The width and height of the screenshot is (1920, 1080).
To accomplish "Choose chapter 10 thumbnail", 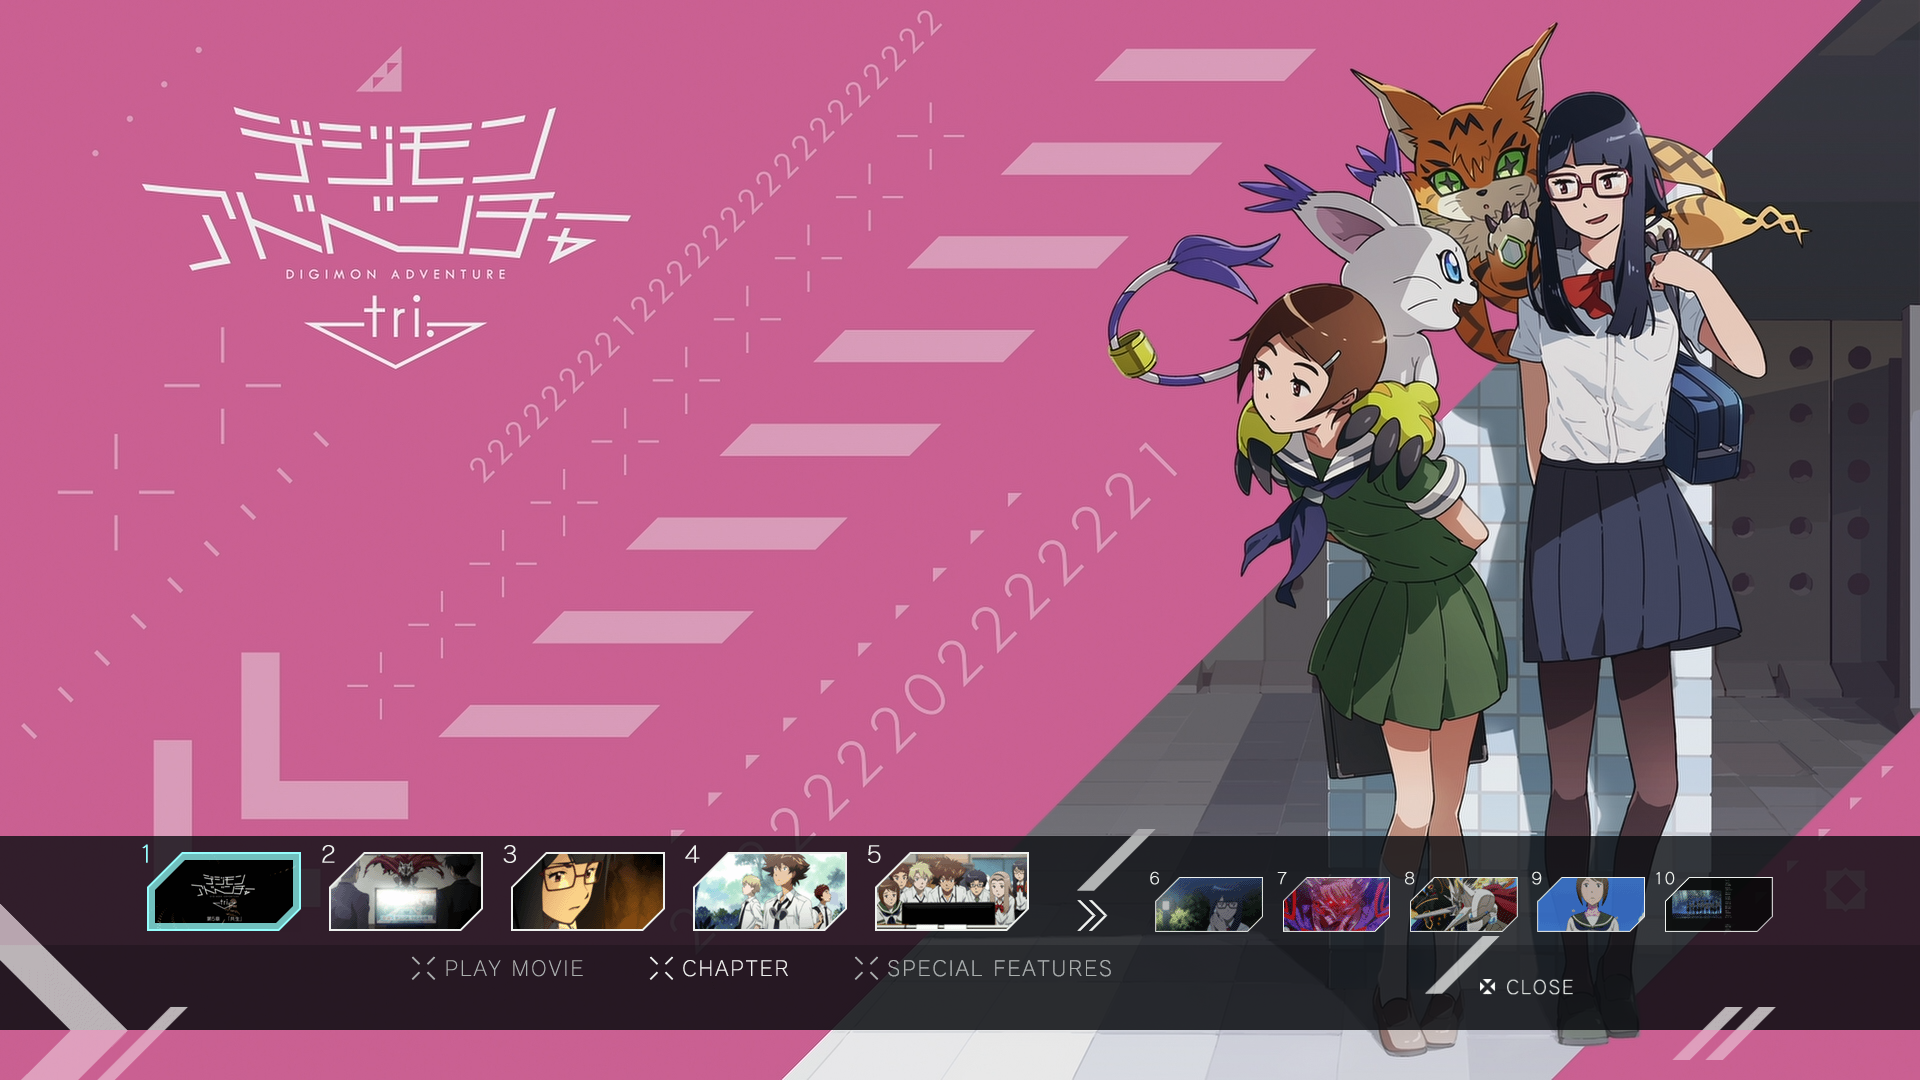I will coord(1718,904).
